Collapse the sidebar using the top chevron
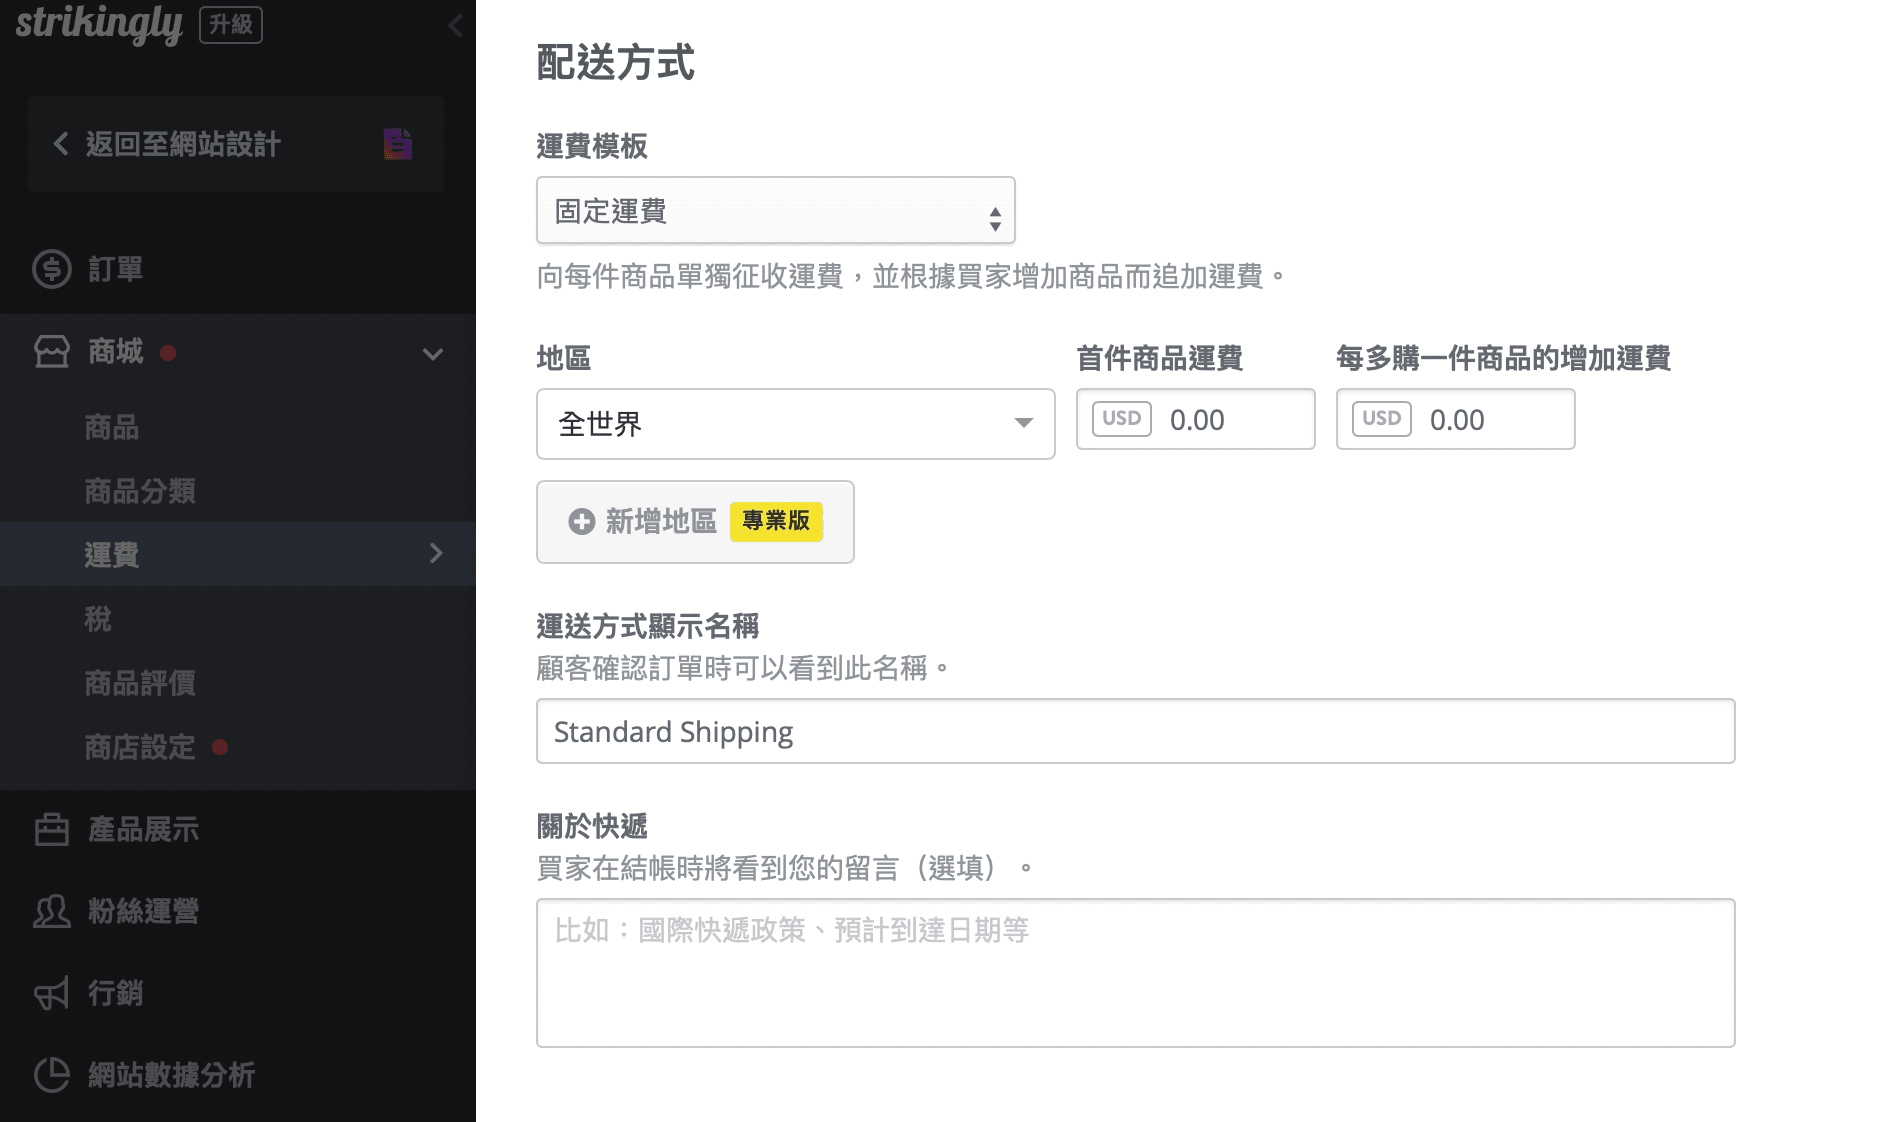This screenshot has height=1122, width=1902. (x=456, y=26)
